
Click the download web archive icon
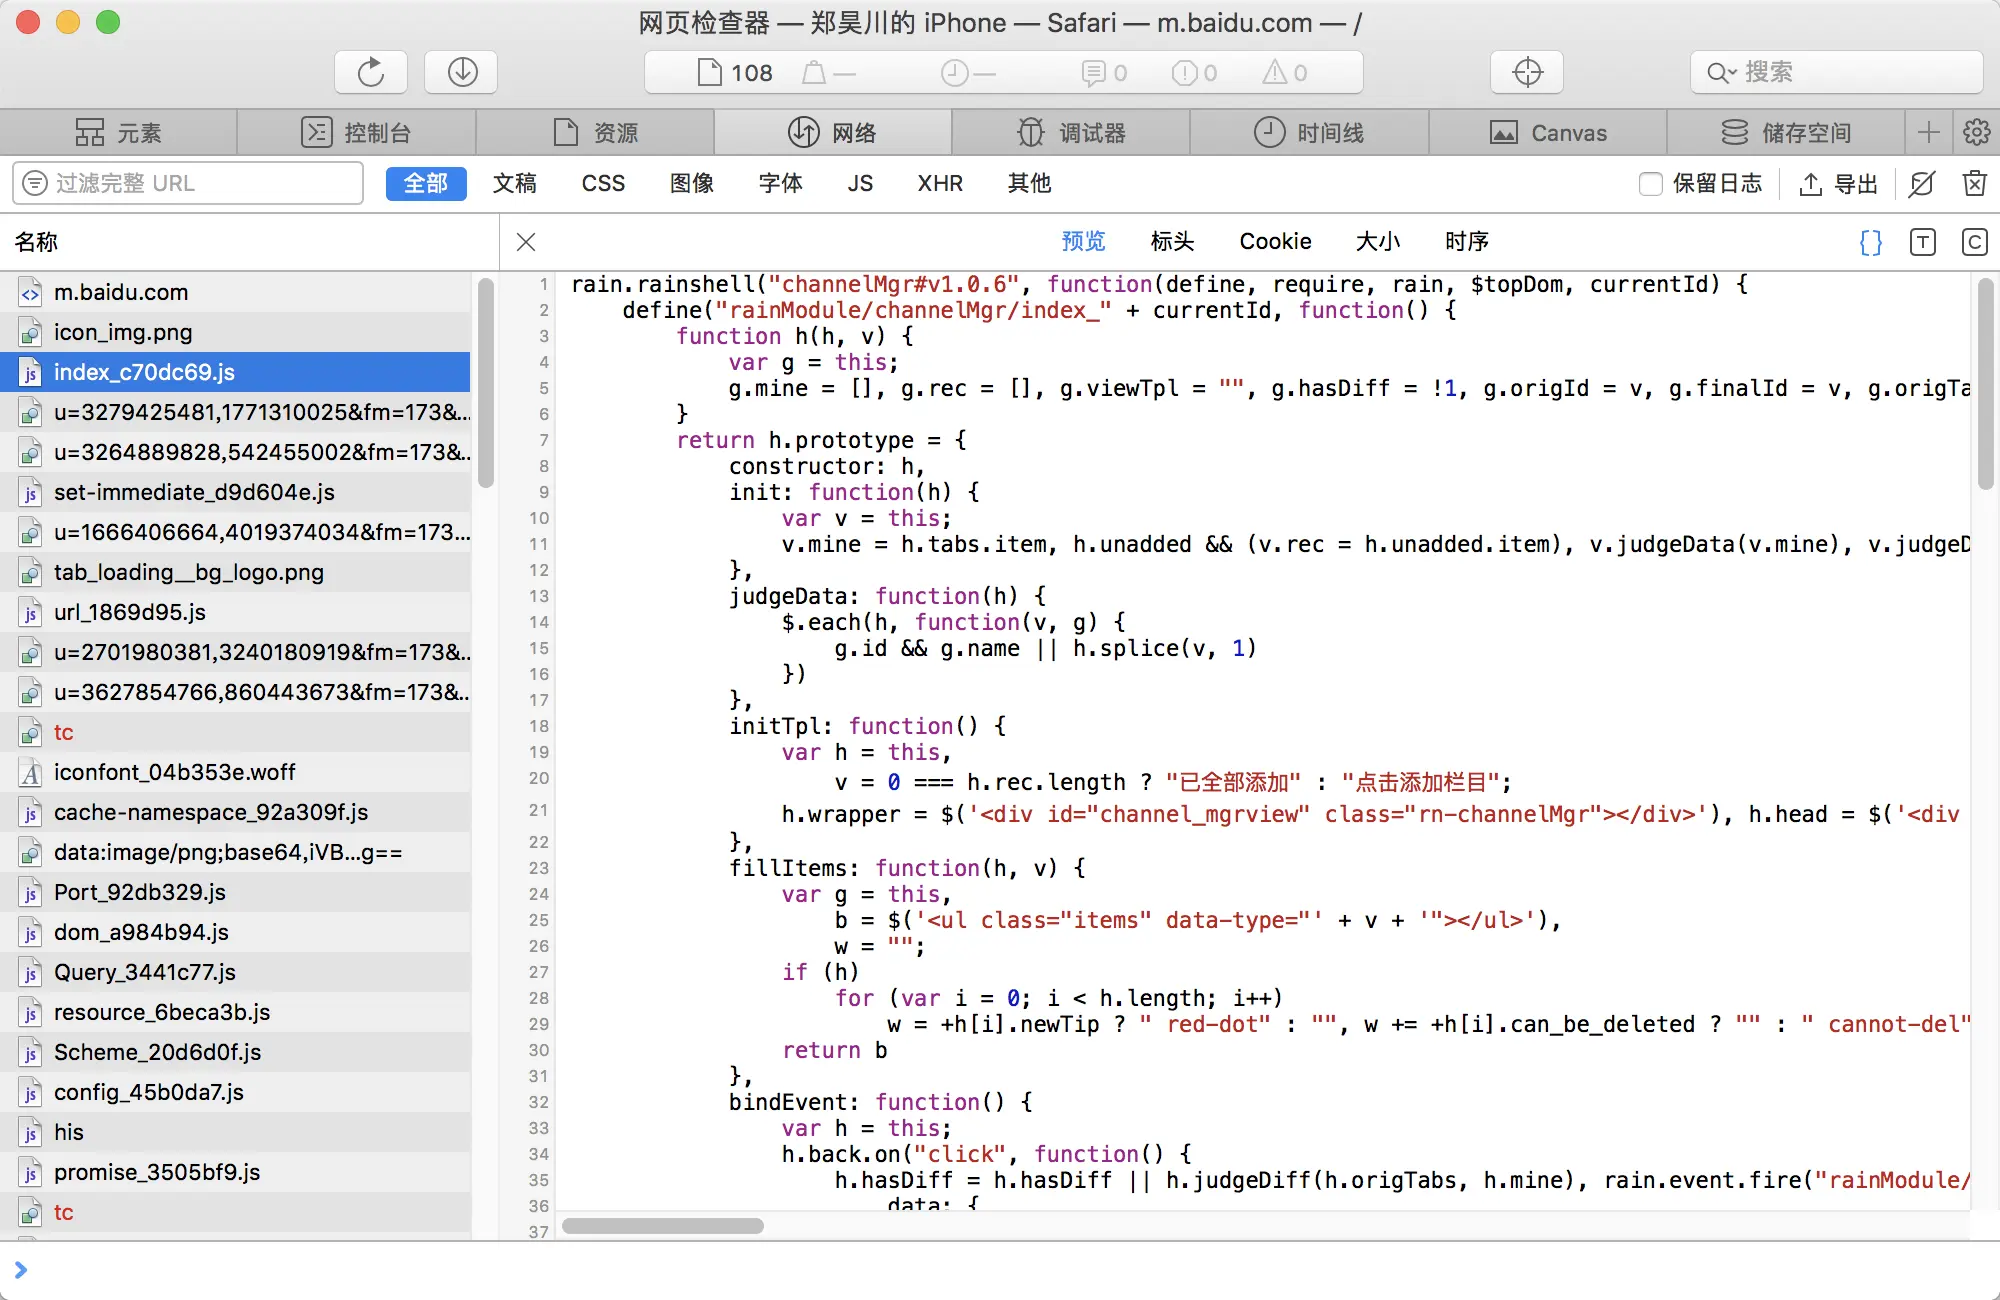[x=461, y=72]
